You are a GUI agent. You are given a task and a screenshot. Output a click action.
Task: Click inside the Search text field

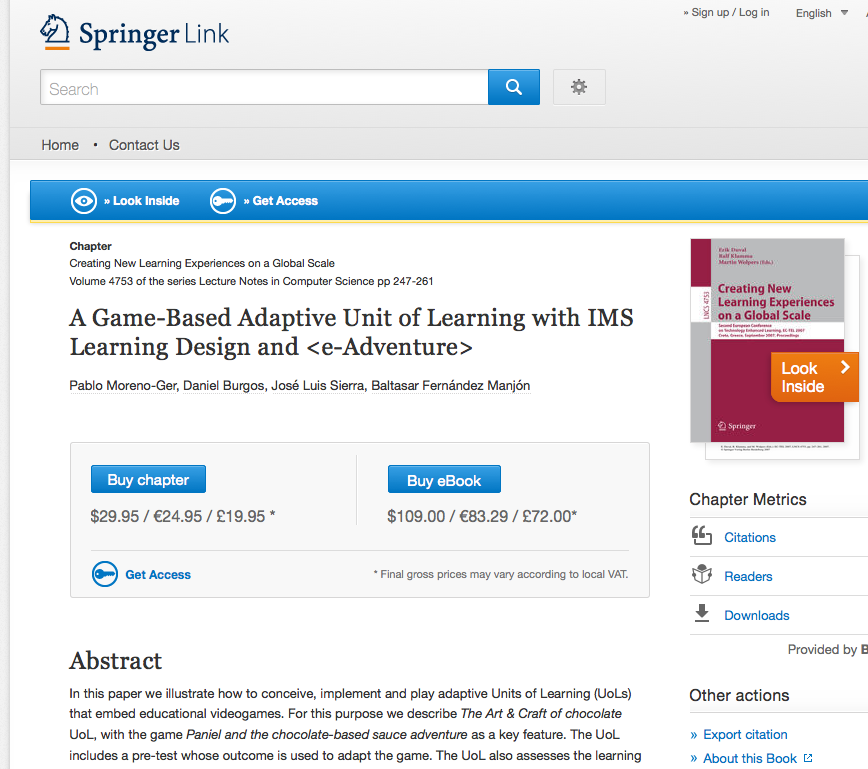point(264,88)
